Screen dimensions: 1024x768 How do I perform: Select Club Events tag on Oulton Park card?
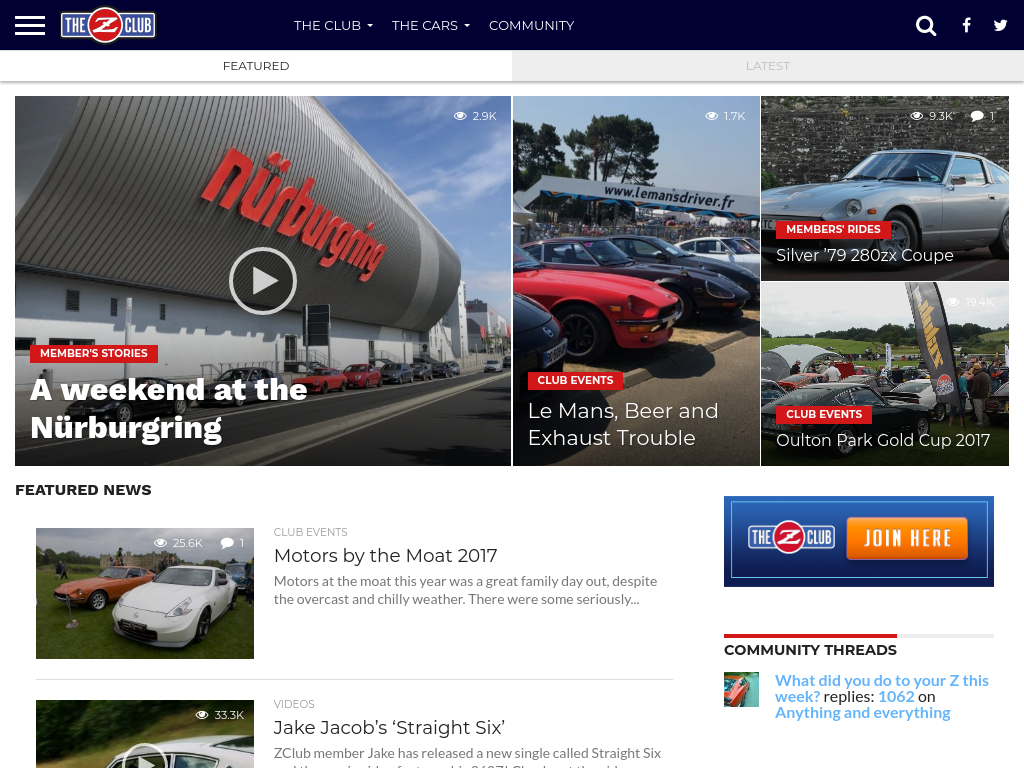point(824,414)
